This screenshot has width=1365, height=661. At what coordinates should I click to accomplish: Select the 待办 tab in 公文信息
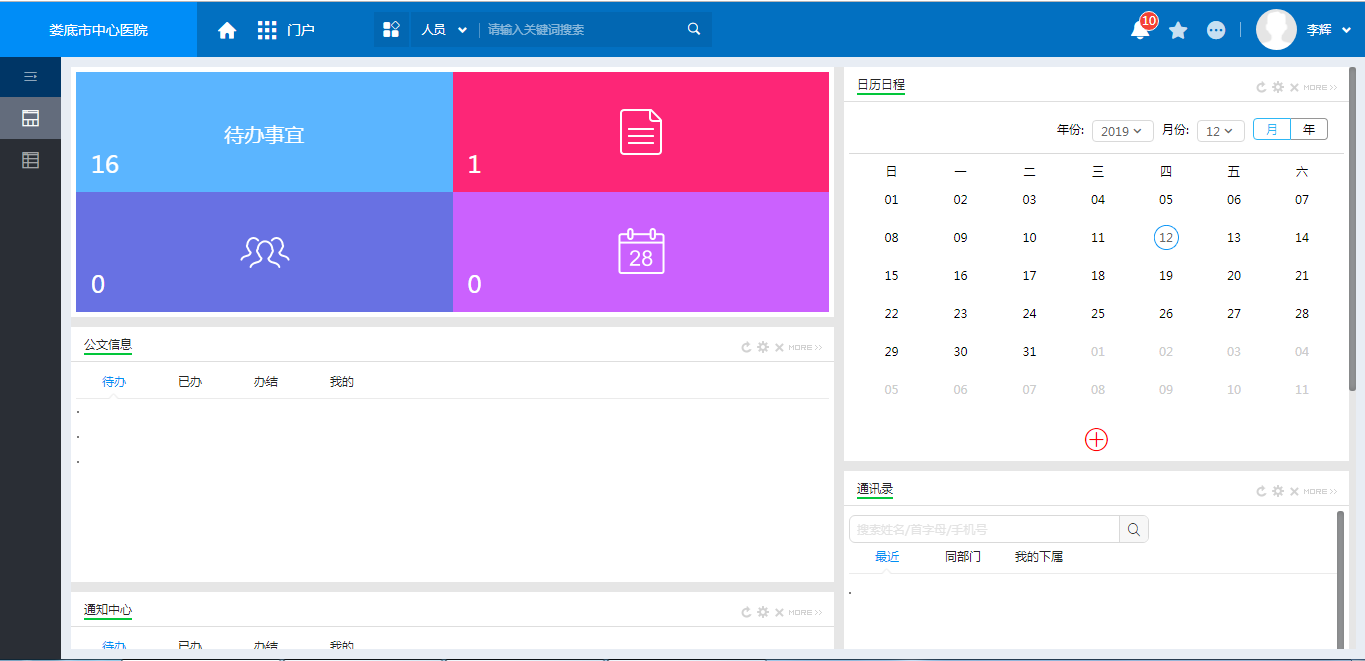click(x=114, y=382)
